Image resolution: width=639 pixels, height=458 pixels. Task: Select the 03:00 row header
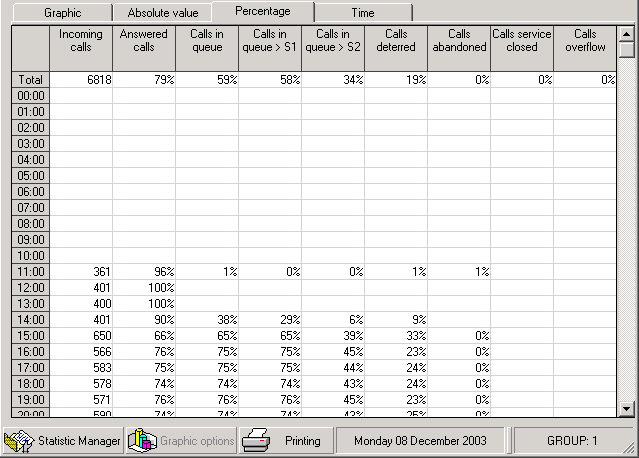click(31, 143)
